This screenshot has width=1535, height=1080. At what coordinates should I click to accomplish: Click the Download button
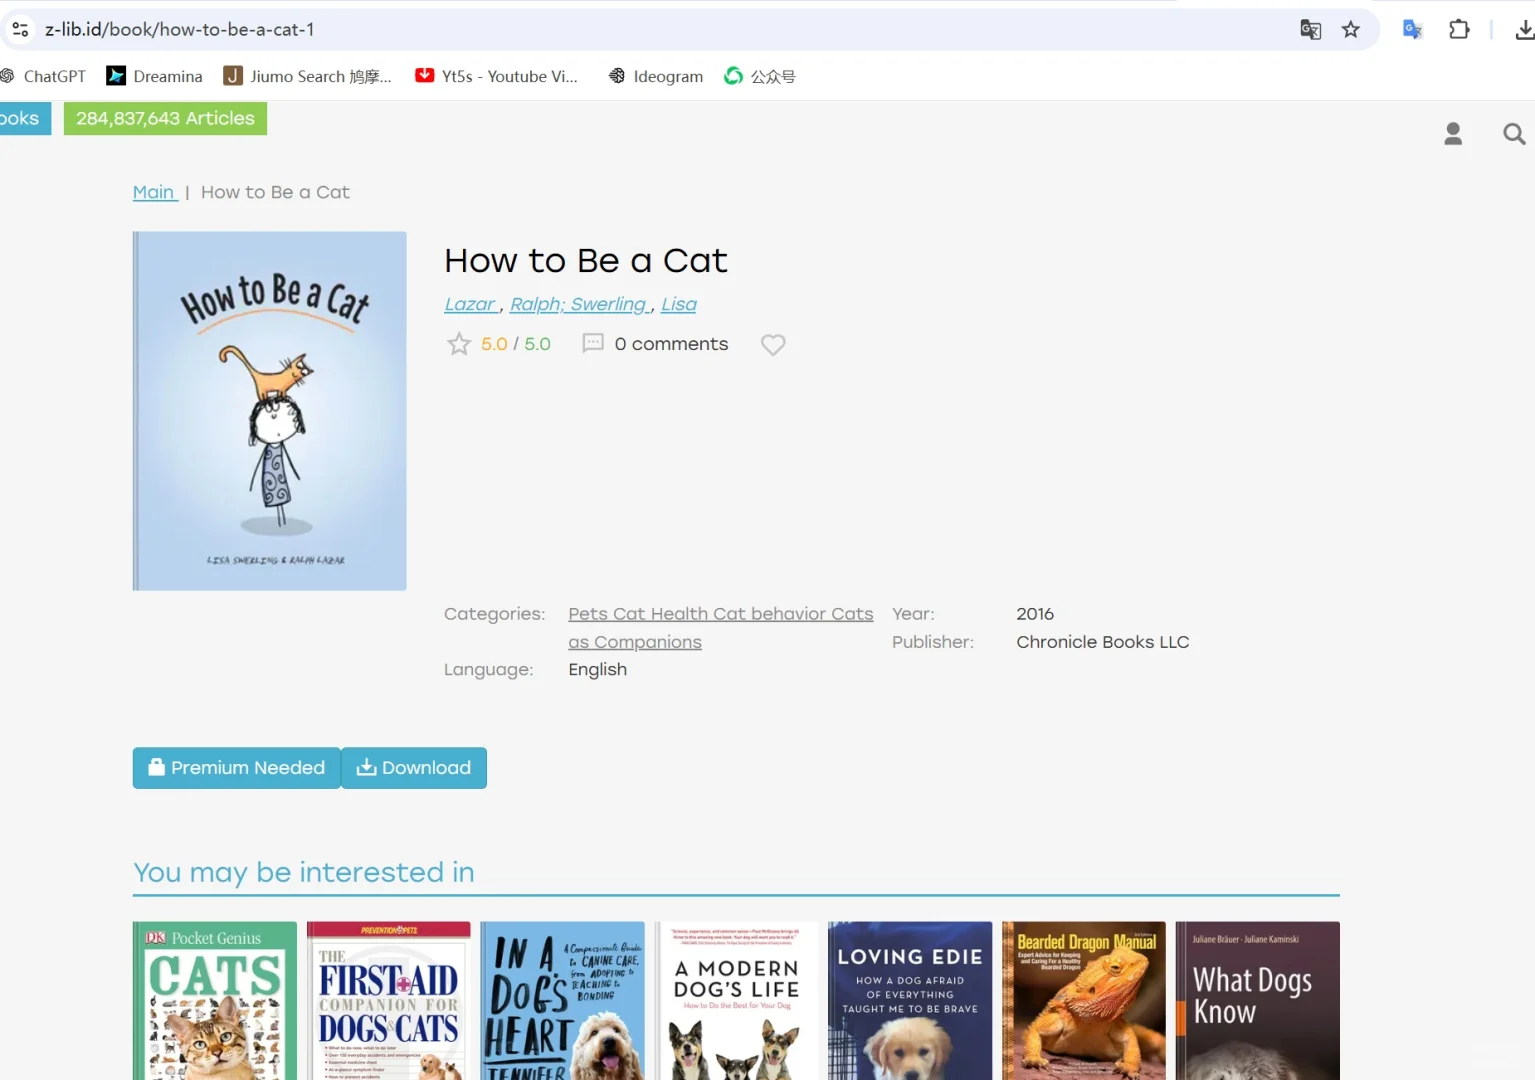[414, 768]
